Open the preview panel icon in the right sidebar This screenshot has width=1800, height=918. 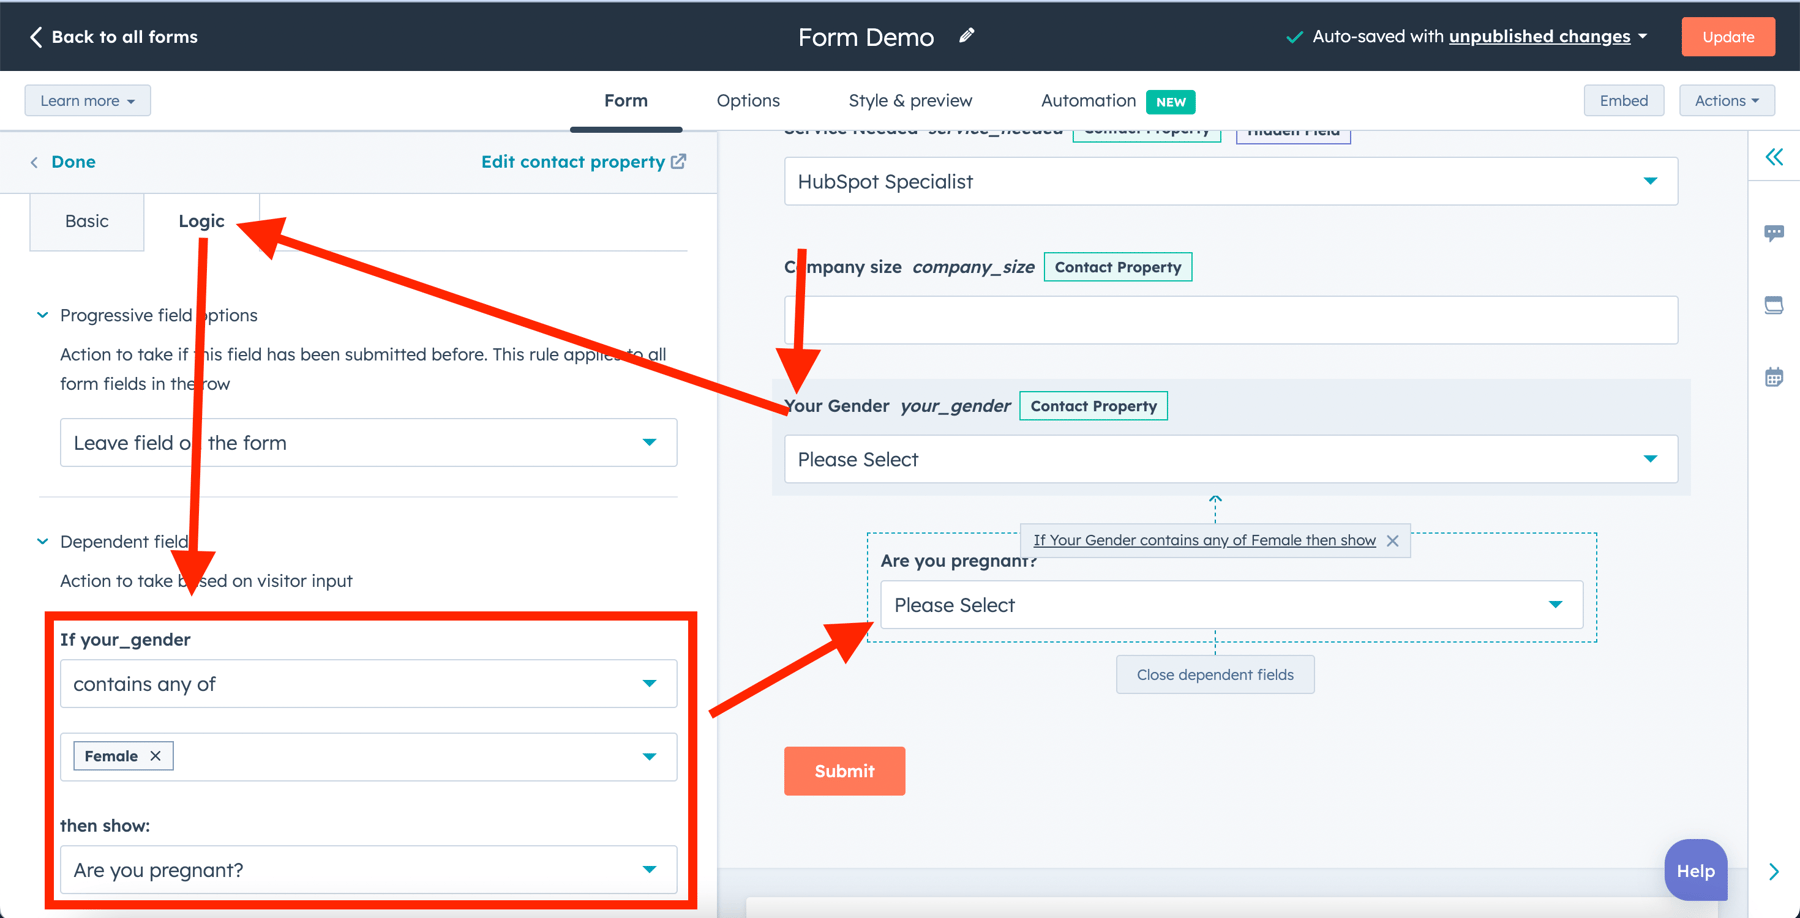pyautogui.click(x=1774, y=304)
